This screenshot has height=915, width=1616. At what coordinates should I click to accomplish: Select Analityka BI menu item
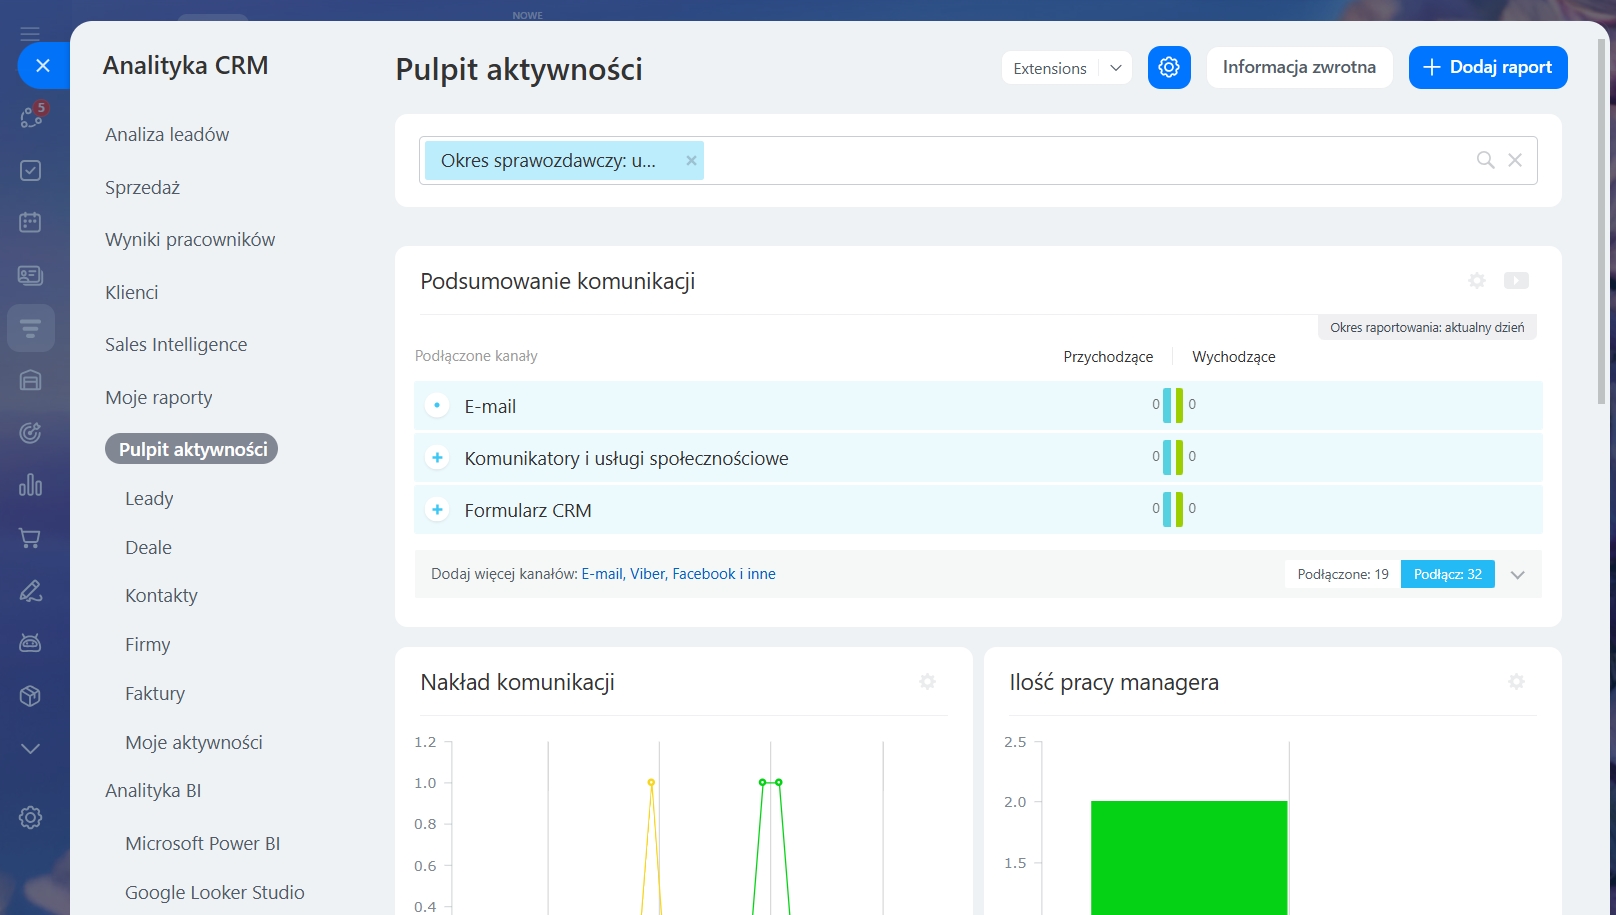153,790
